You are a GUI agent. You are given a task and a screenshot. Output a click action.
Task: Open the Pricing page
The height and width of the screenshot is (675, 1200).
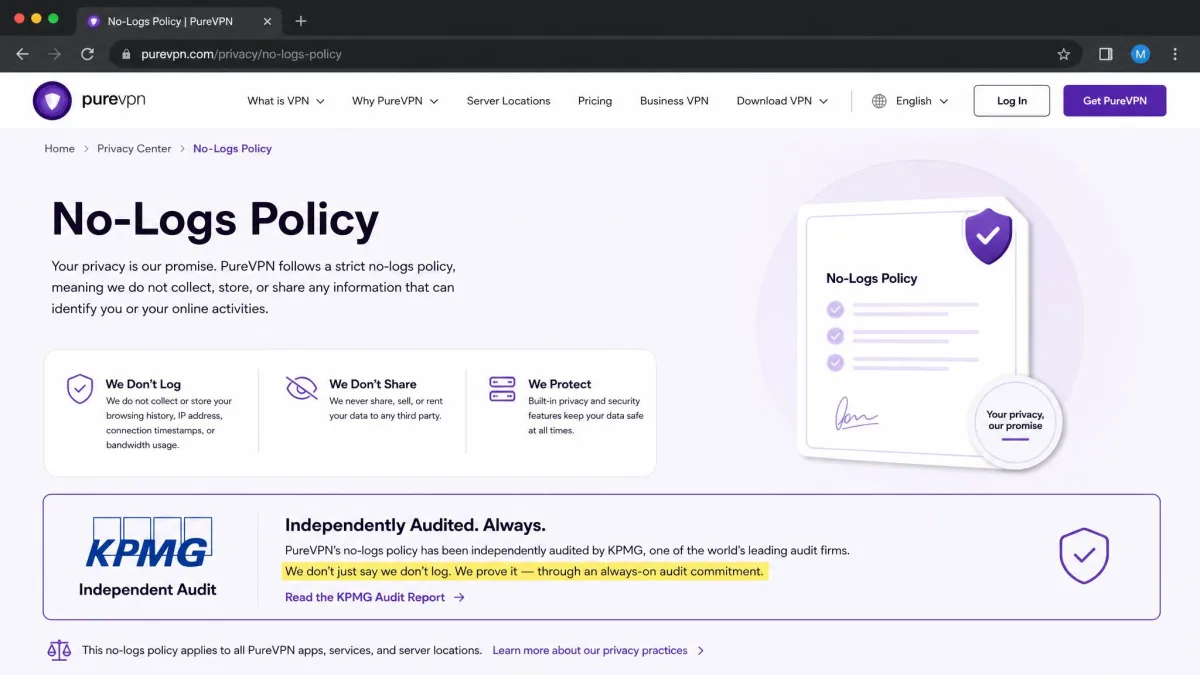(x=595, y=101)
